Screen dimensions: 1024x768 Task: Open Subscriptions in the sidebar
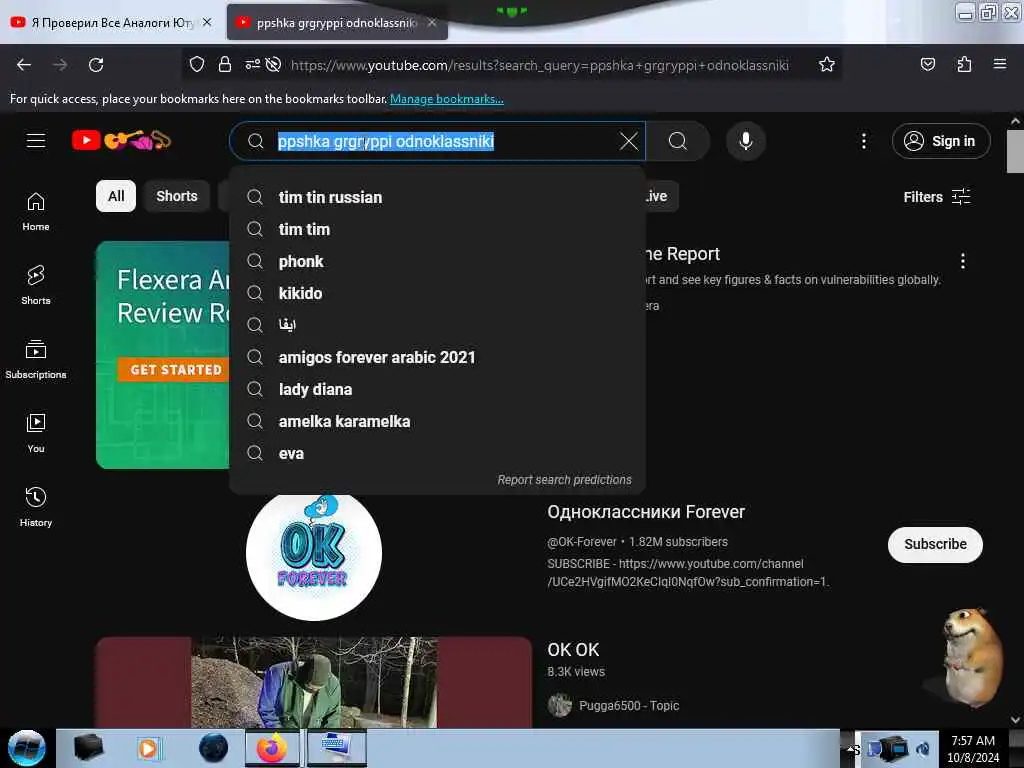coord(36,359)
